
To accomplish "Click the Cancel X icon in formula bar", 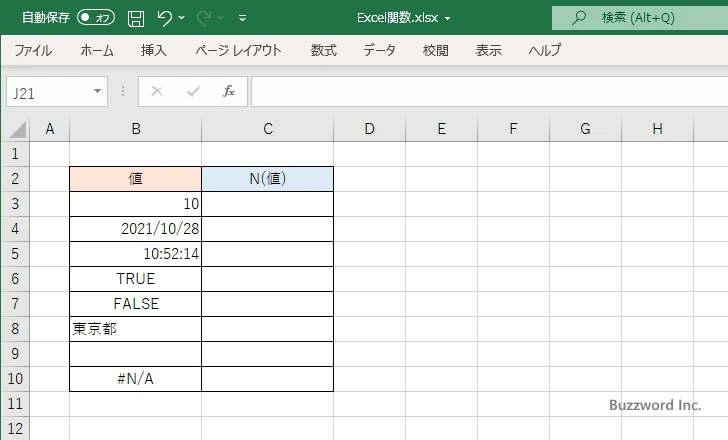I will click(157, 91).
